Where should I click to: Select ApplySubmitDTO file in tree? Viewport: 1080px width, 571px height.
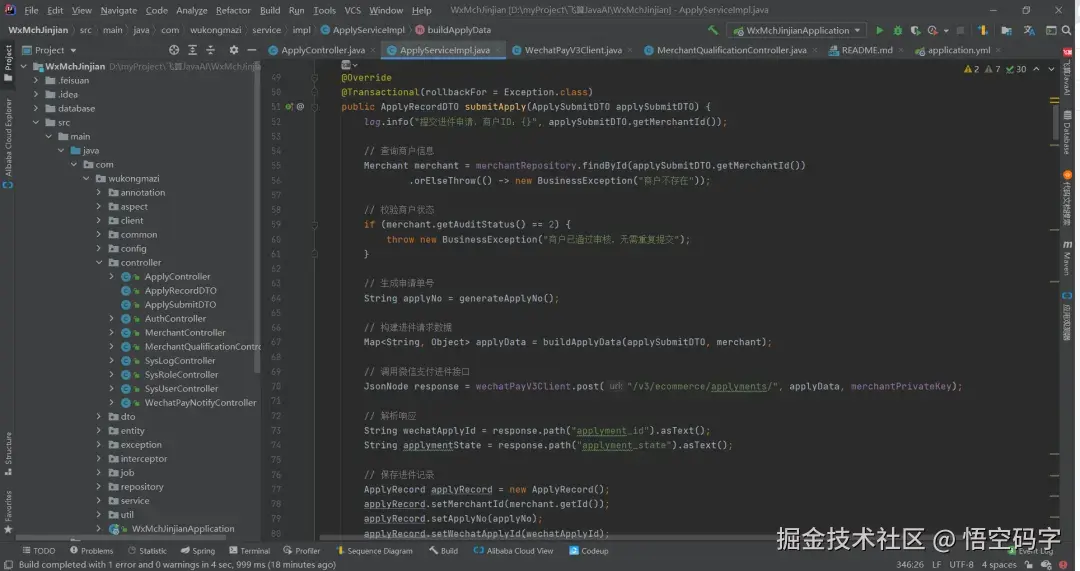point(180,305)
